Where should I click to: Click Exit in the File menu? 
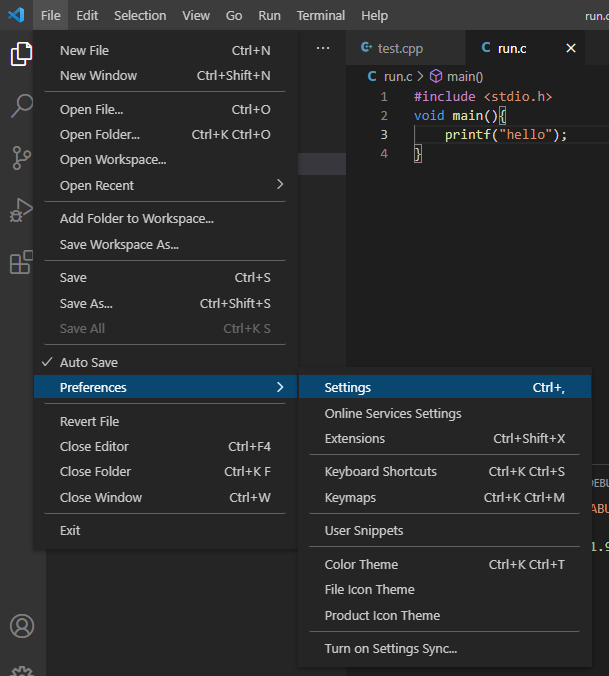click(x=166, y=530)
